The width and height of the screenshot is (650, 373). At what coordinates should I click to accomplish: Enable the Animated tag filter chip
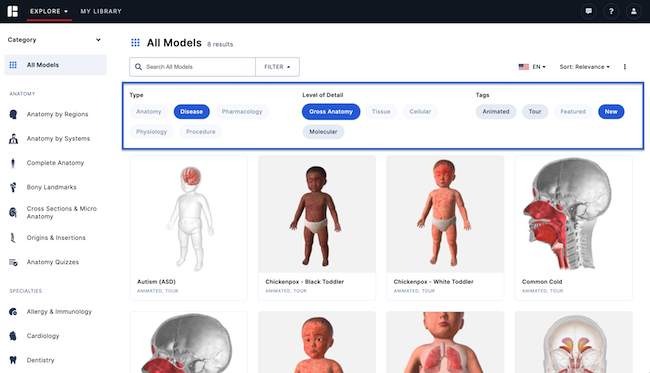496,111
